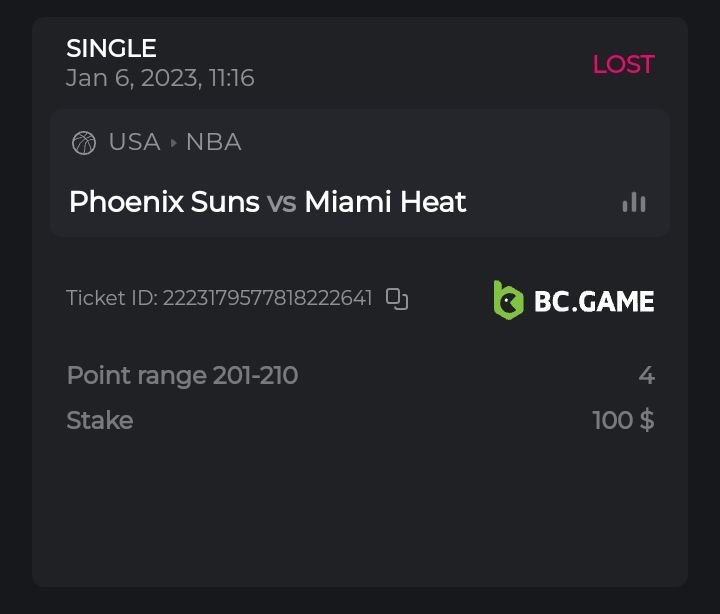This screenshot has height=614, width=720.
Task: Select the USA country breadcrumb
Action: coord(134,142)
